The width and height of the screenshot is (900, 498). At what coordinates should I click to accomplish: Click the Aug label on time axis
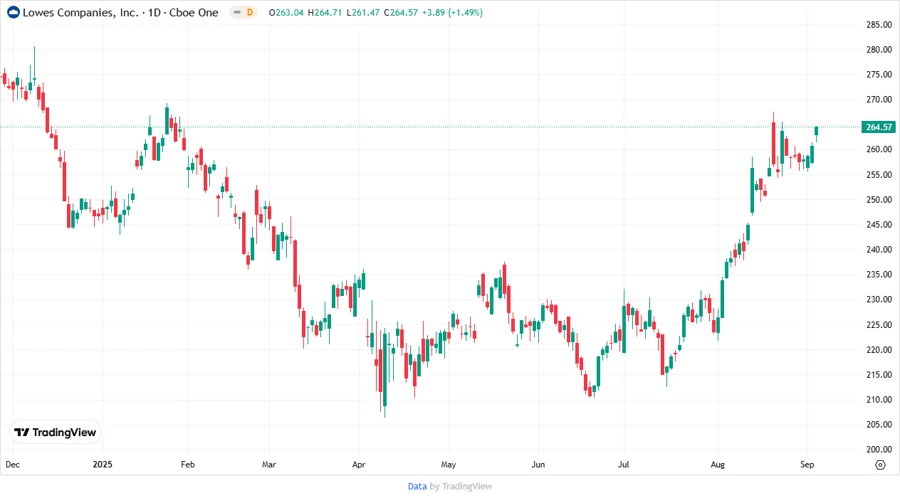[717, 464]
